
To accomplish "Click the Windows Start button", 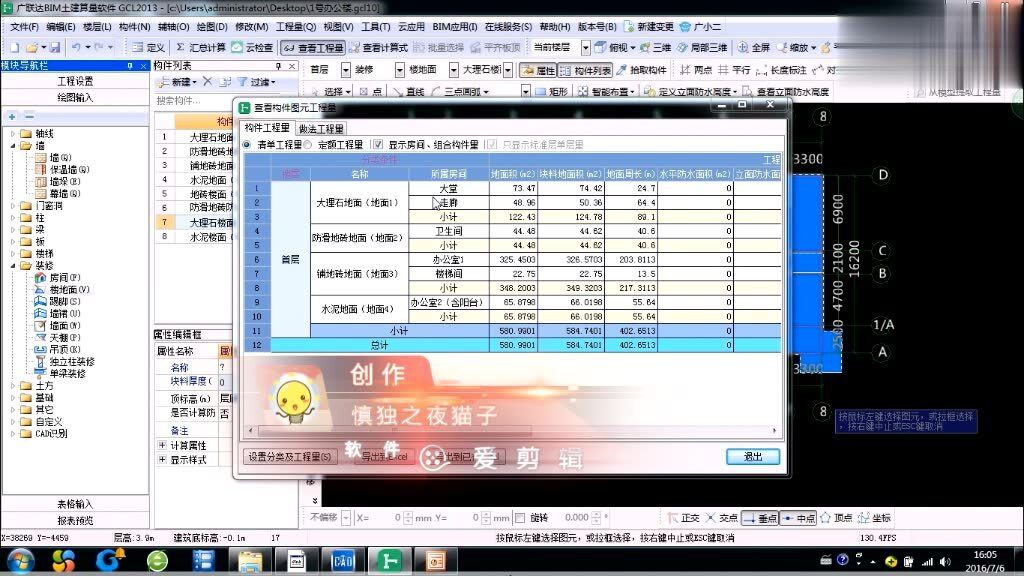I will point(20,561).
